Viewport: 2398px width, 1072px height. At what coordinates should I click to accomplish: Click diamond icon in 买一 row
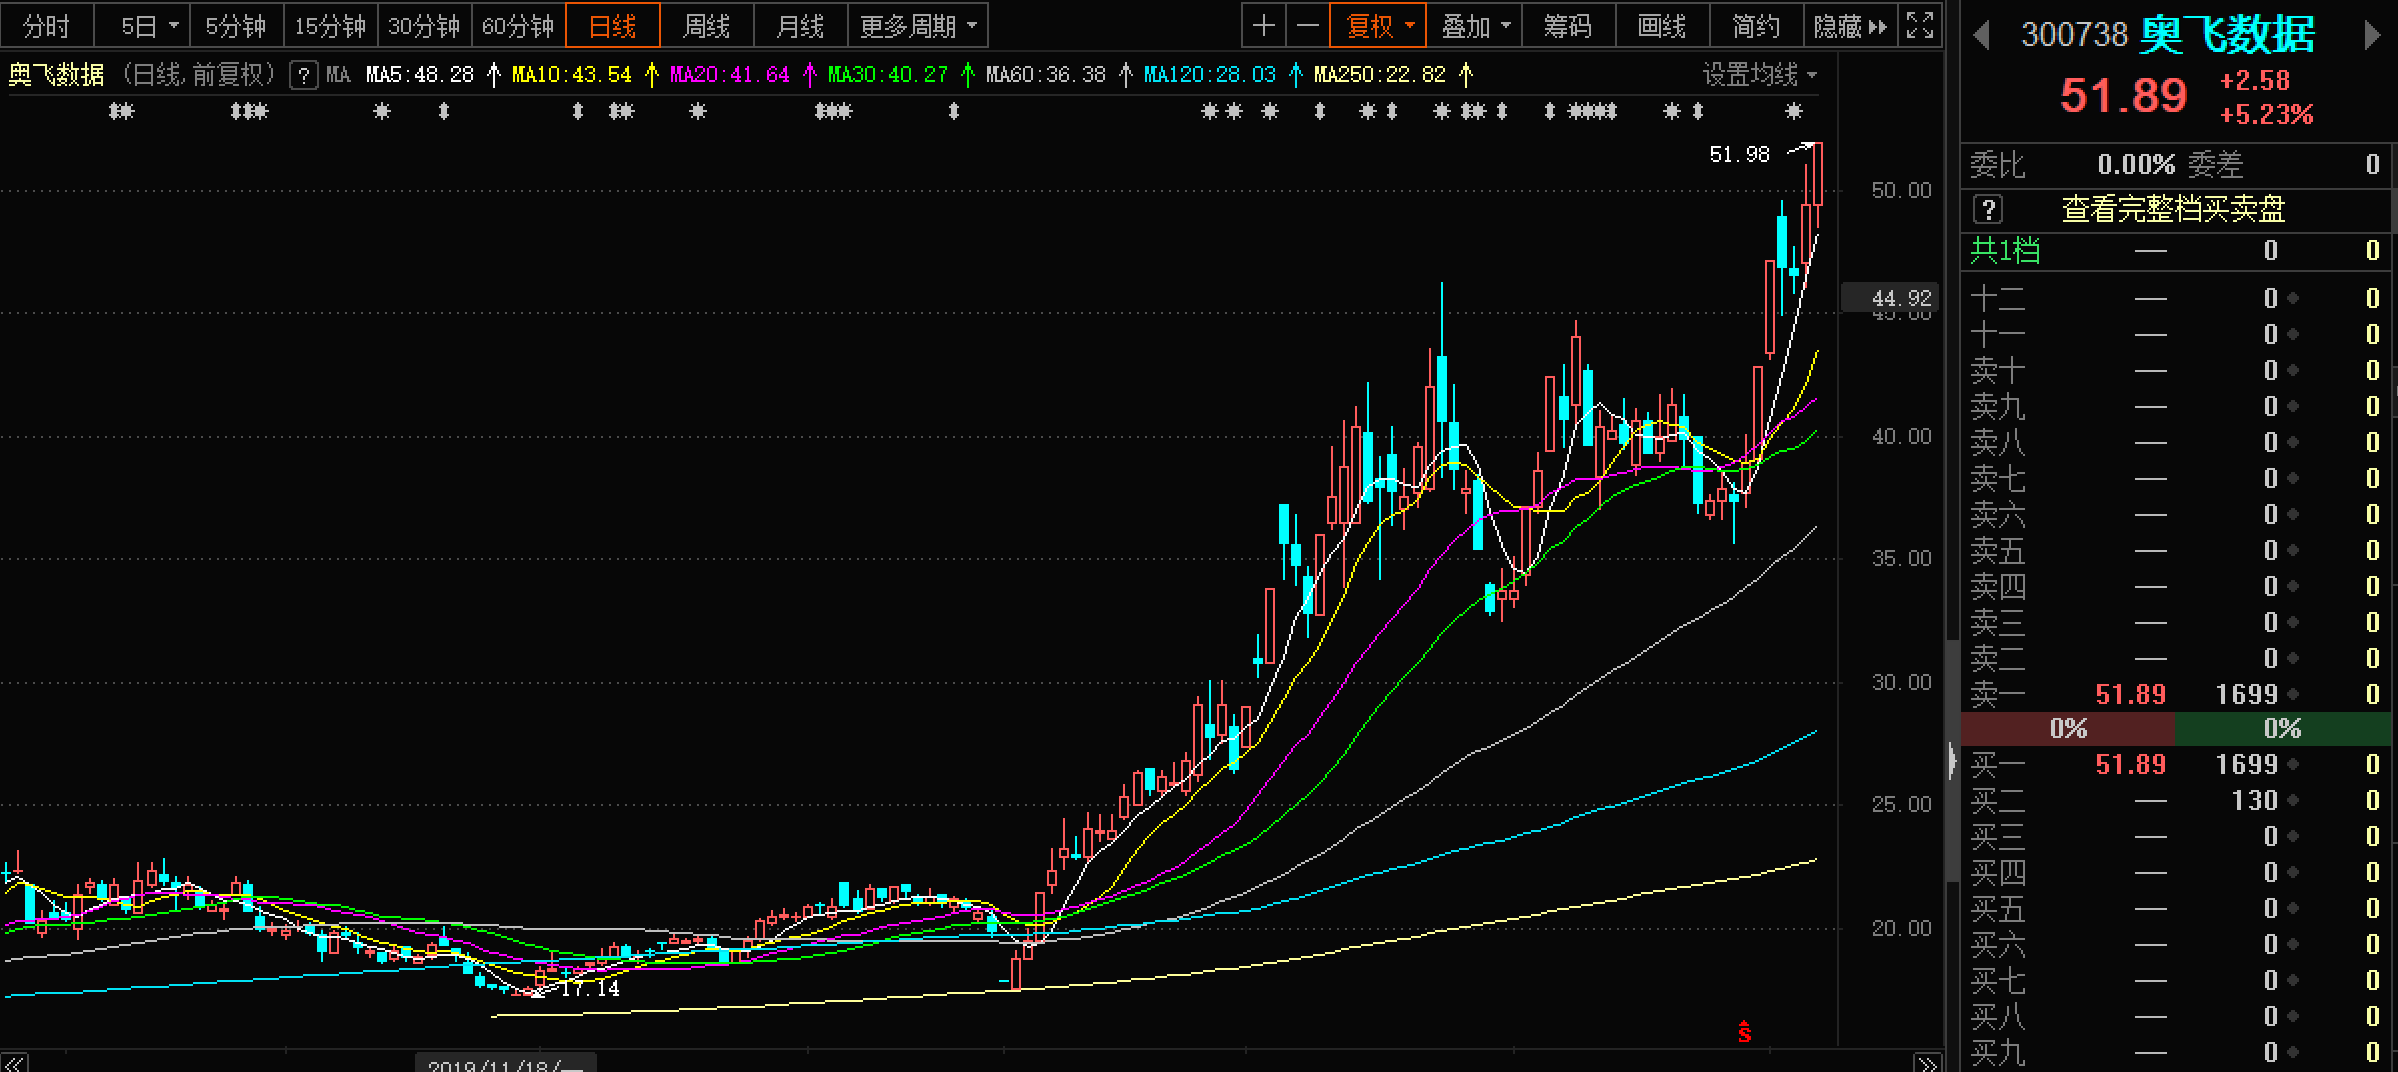point(2292,765)
